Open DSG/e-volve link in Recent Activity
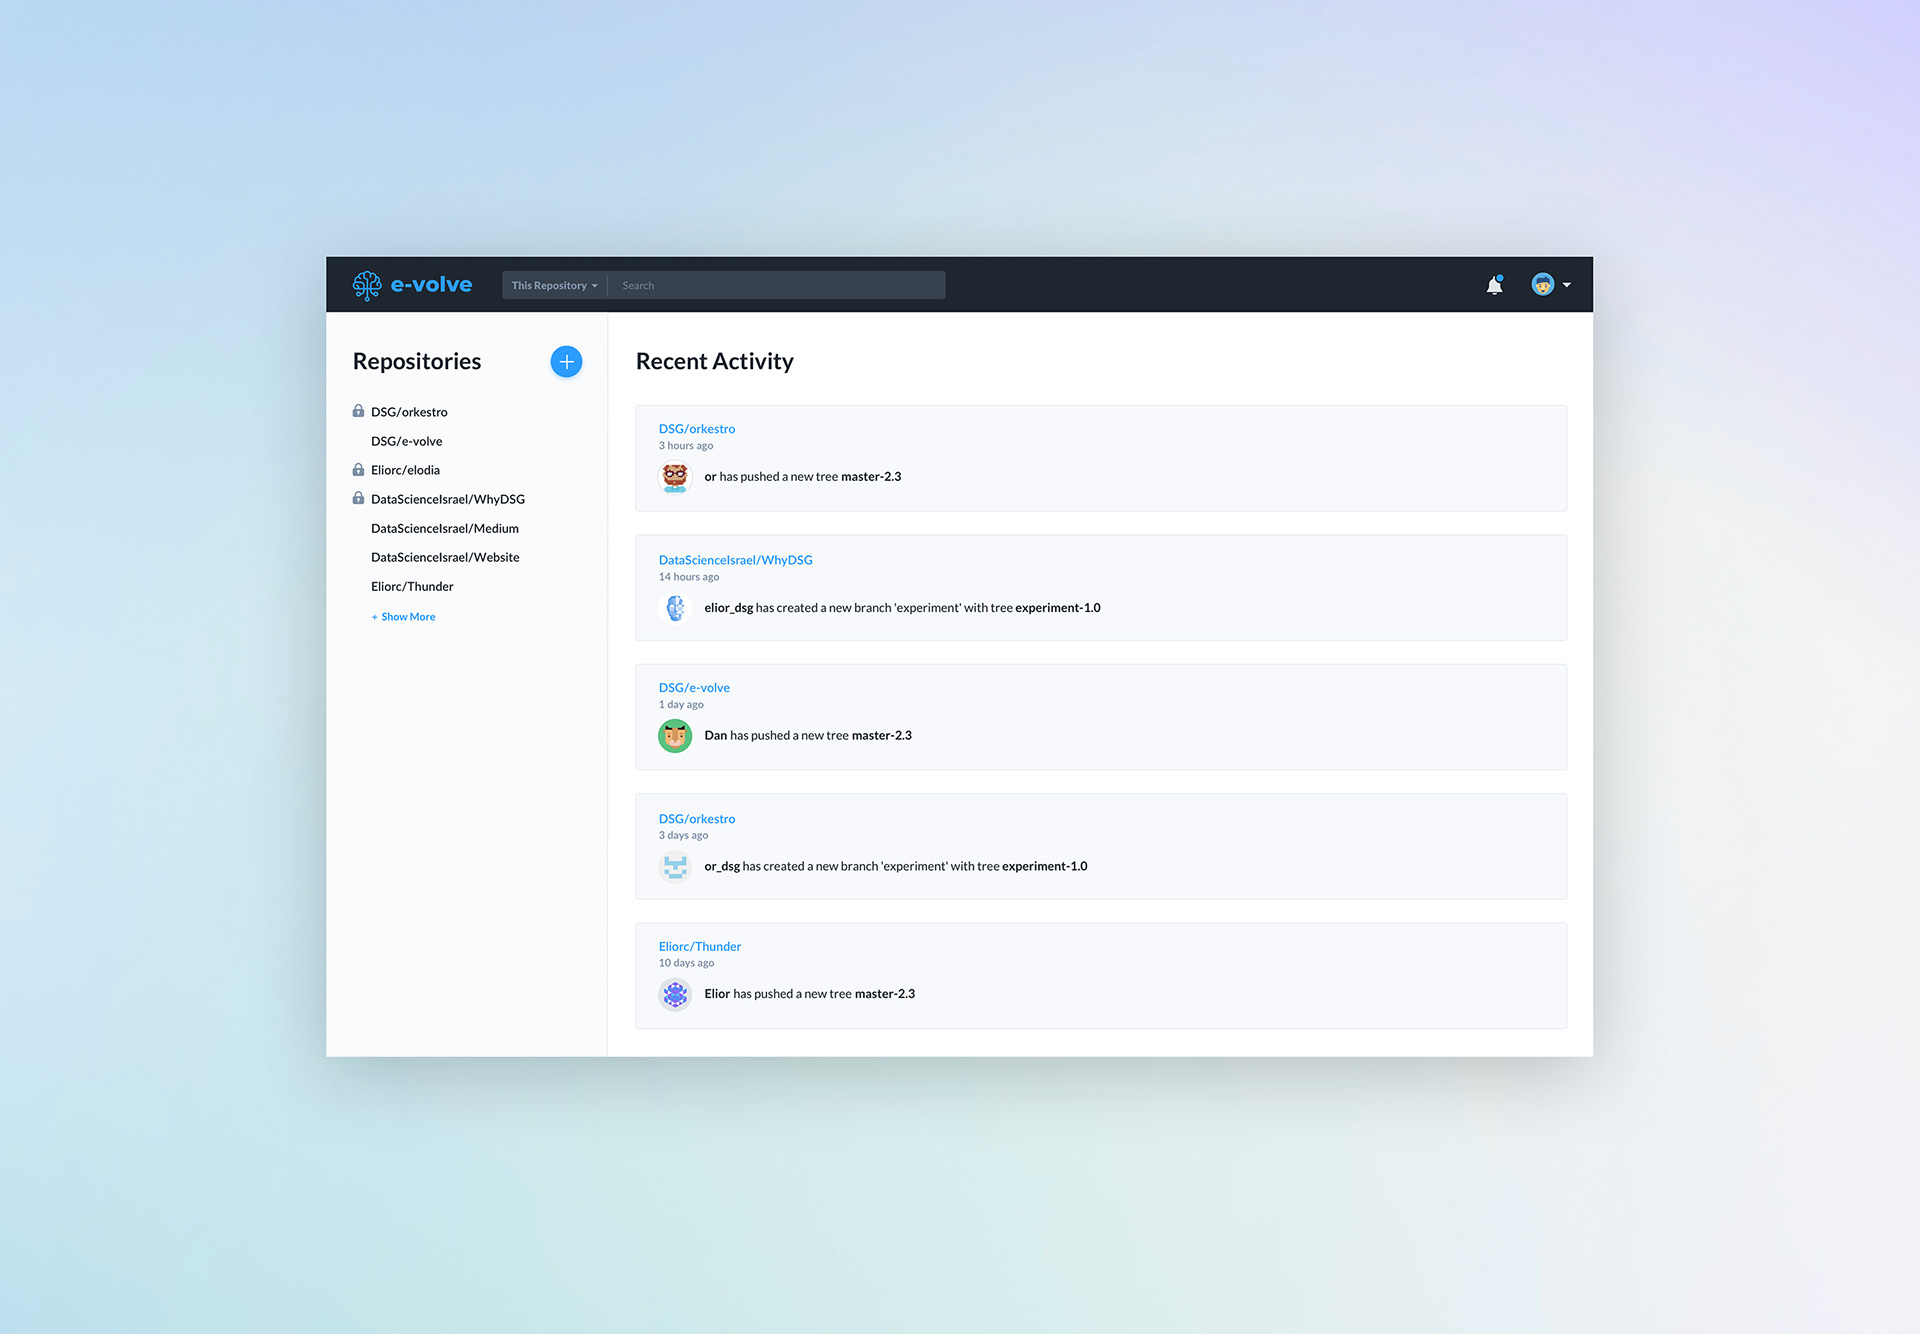Viewport: 1920px width, 1334px height. pyautogui.click(x=694, y=688)
